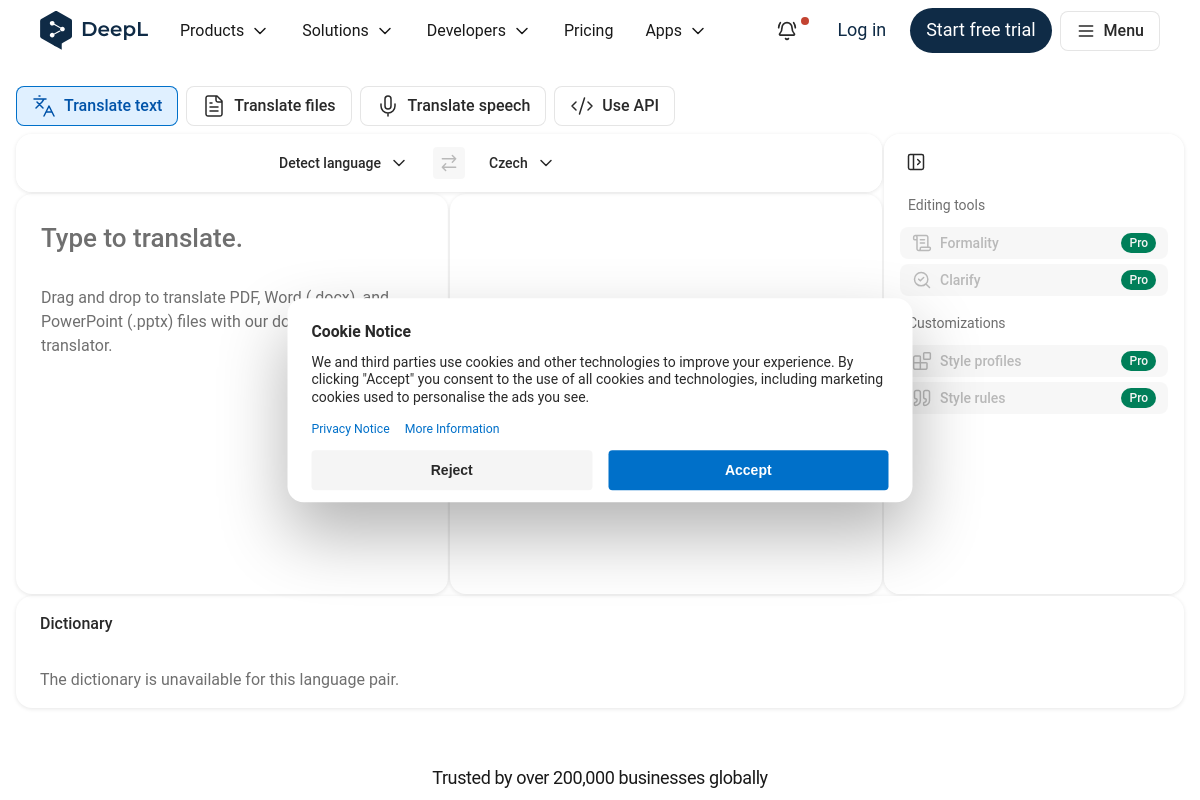The width and height of the screenshot is (1200, 800).
Task: Switch to the Translate speech tab
Action: 453,106
